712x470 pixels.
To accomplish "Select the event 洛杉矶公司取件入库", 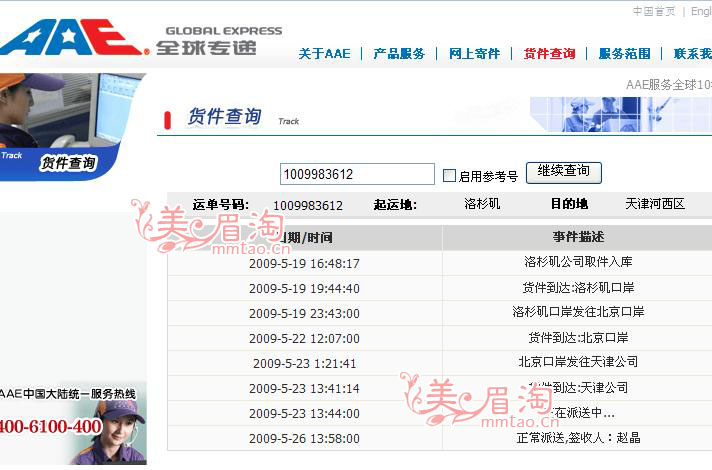I will click(578, 262).
